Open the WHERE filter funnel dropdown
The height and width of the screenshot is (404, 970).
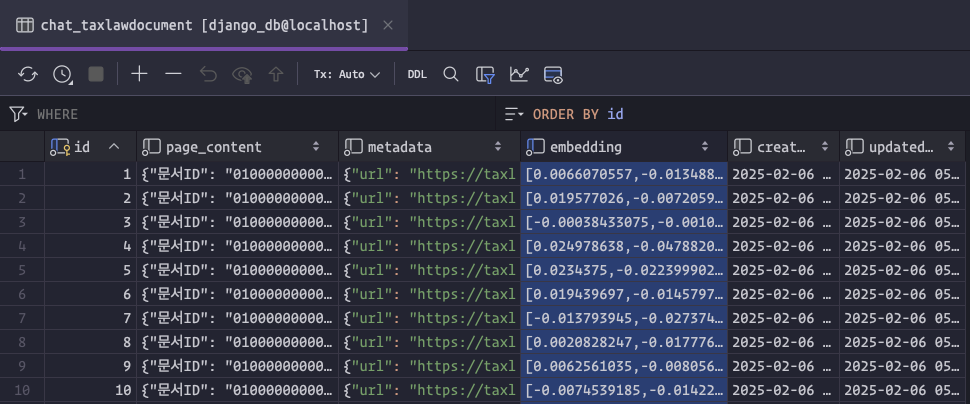pos(19,114)
